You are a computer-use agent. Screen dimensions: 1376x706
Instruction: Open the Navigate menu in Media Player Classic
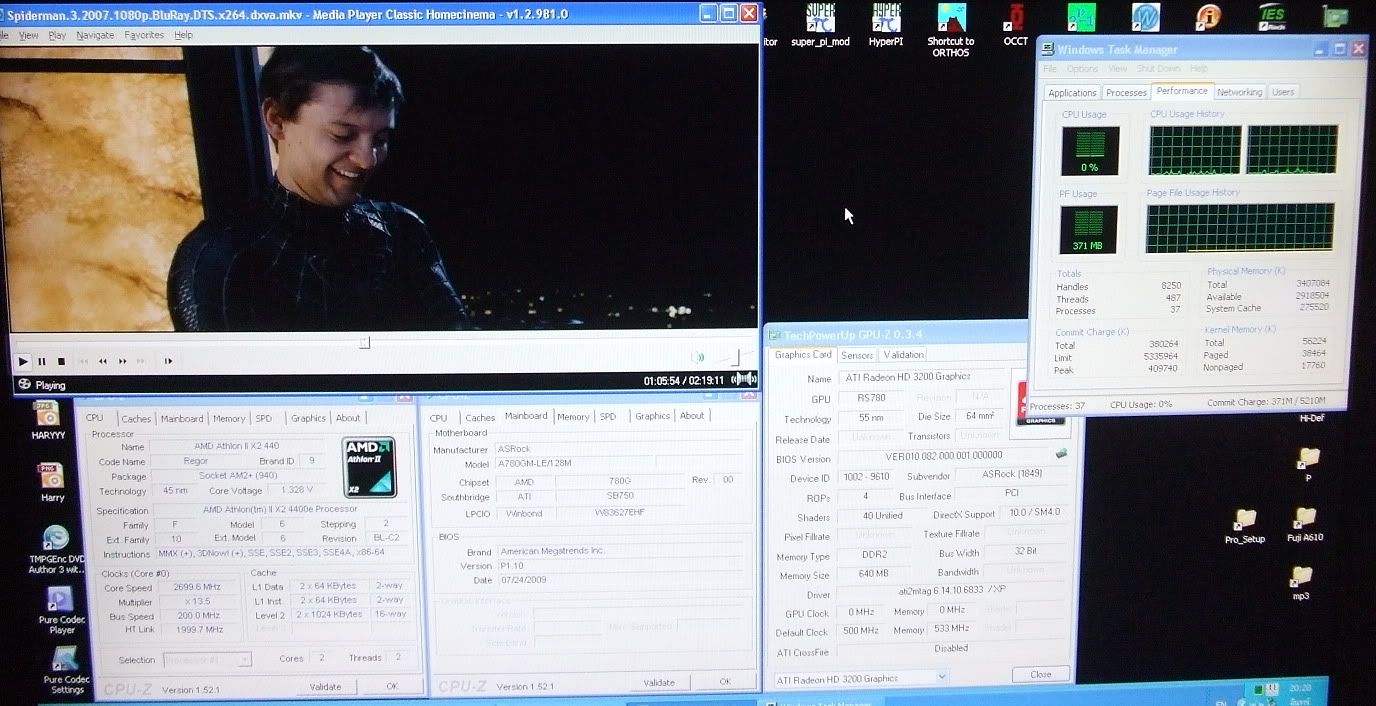pos(95,35)
